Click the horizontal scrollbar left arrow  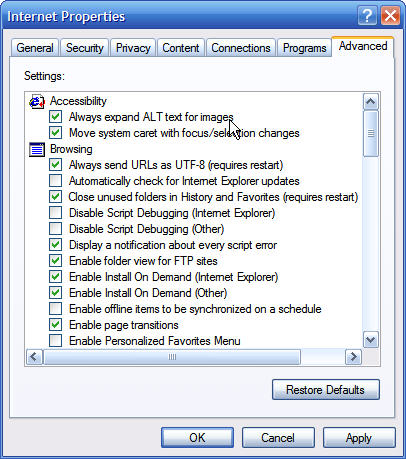[x=34, y=357]
